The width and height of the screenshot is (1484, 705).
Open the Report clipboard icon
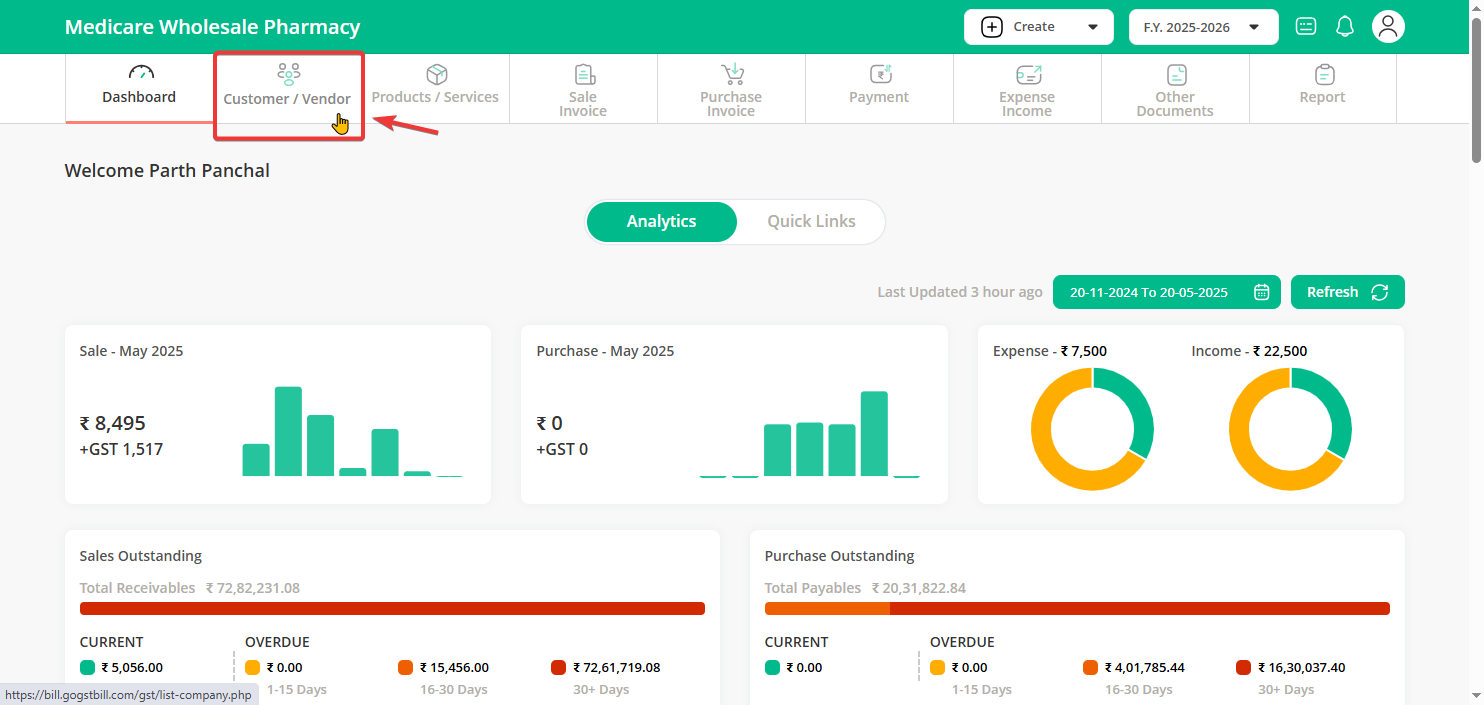pyautogui.click(x=1324, y=75)
